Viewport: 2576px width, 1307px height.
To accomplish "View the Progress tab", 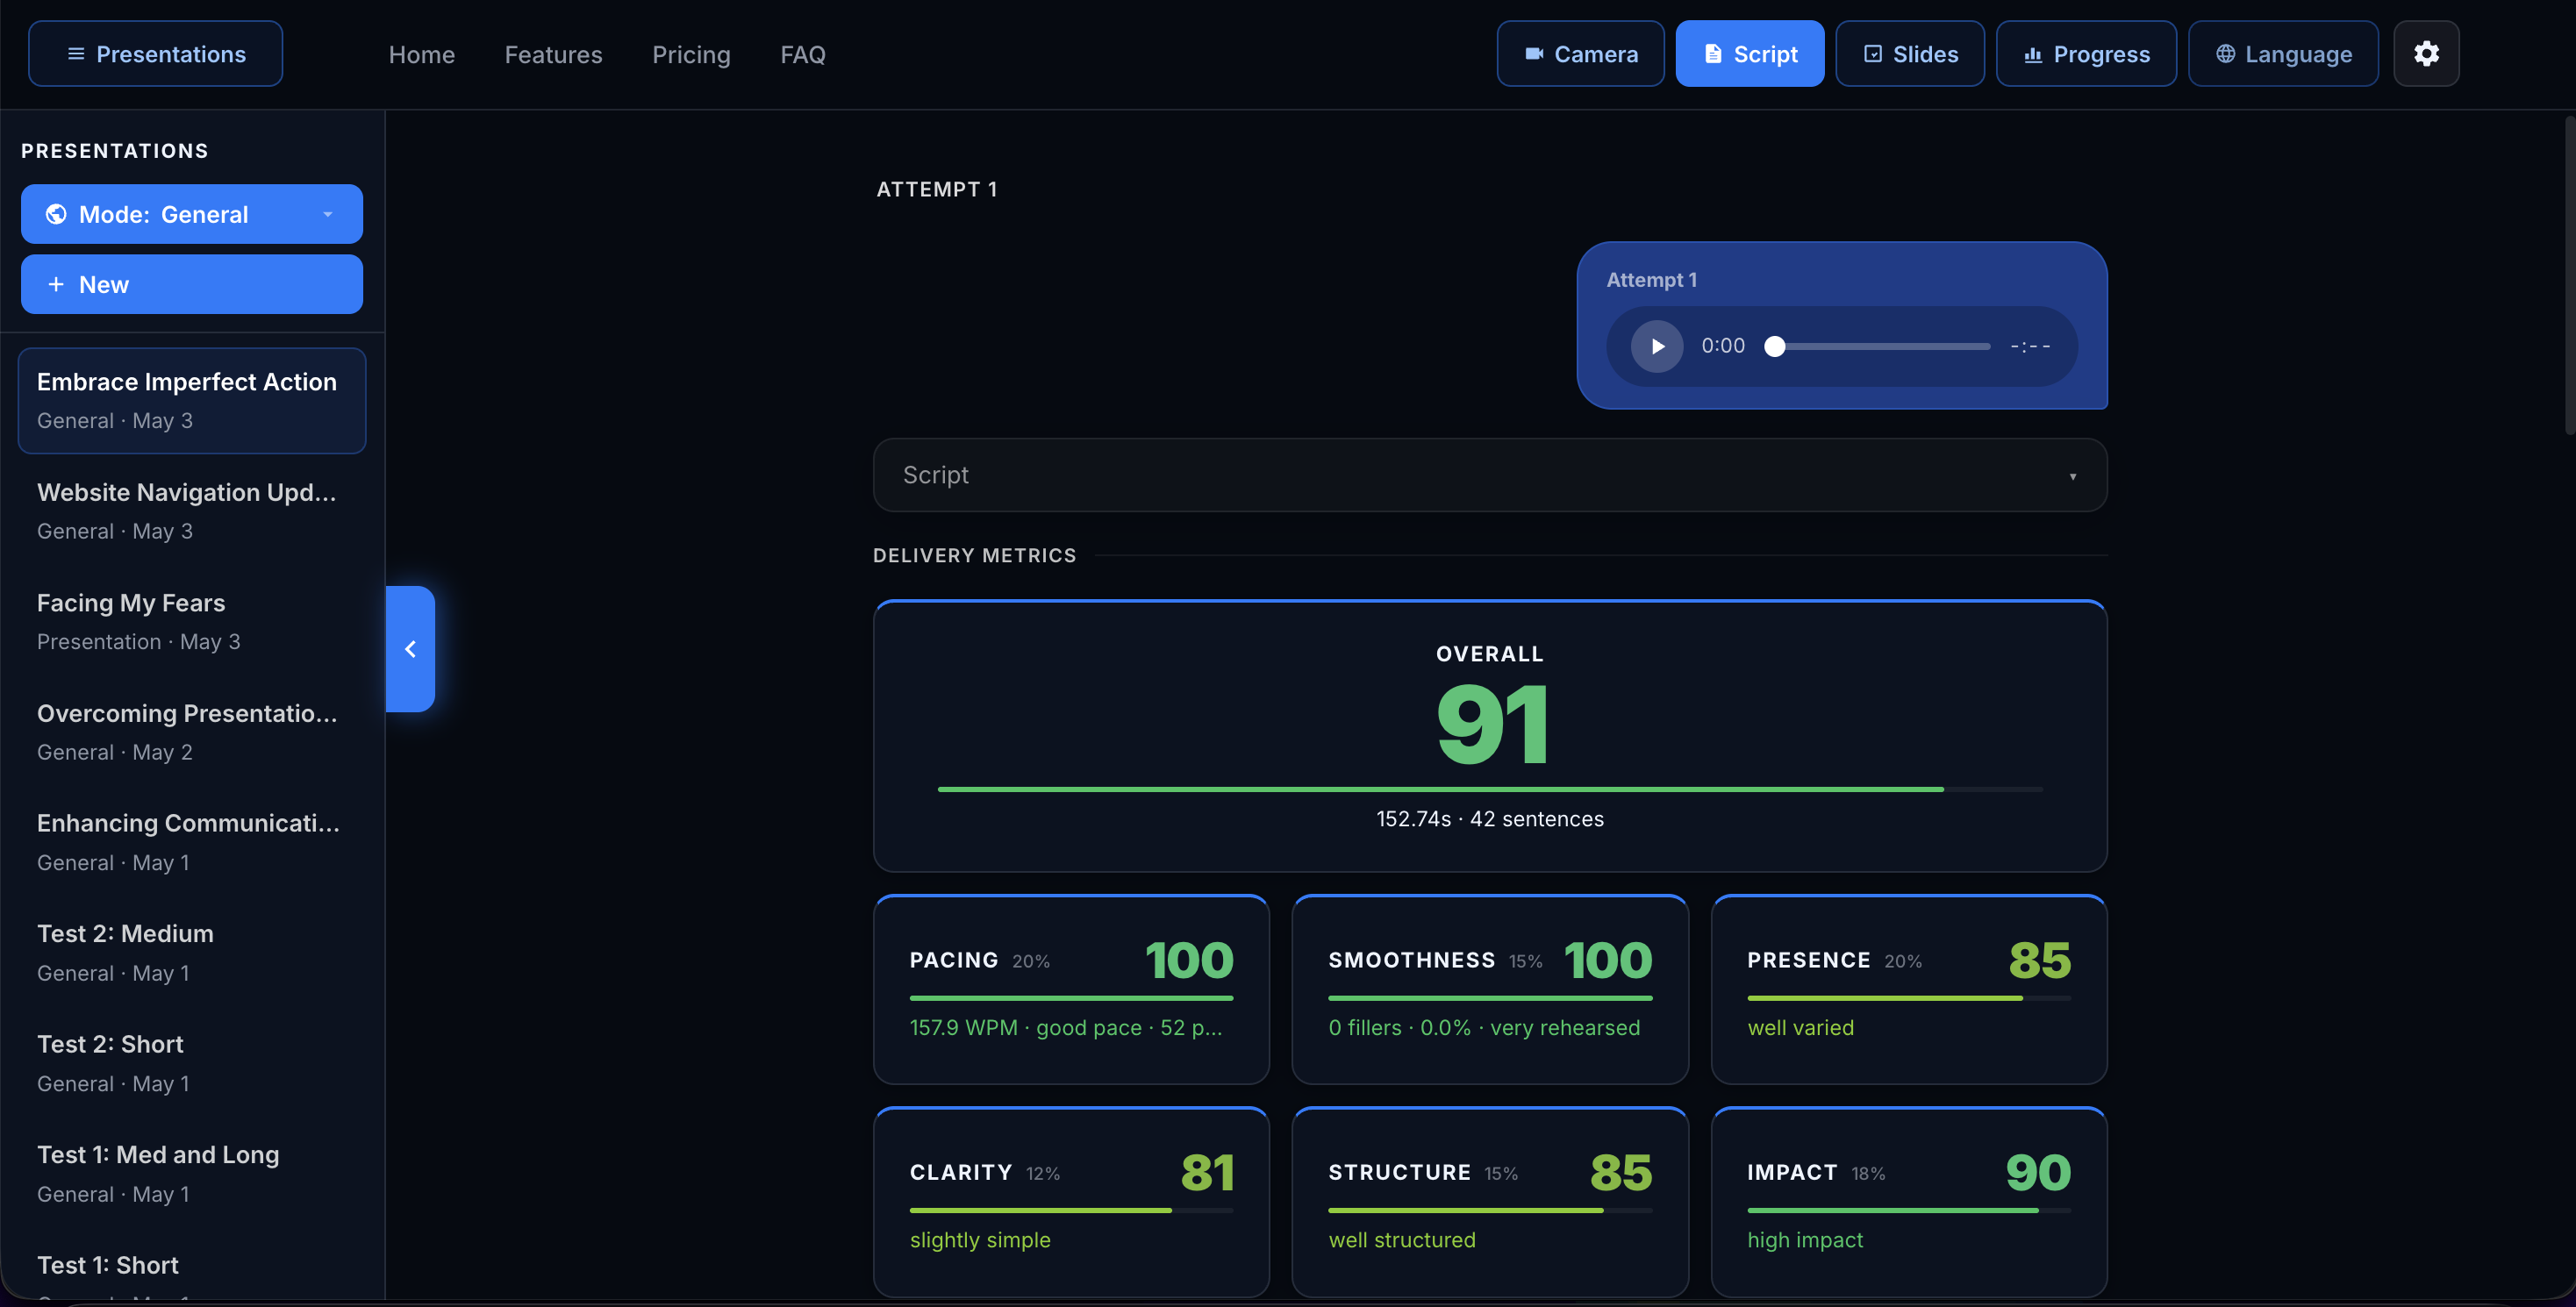I will pyautogui.click(x=2086, y=54).
